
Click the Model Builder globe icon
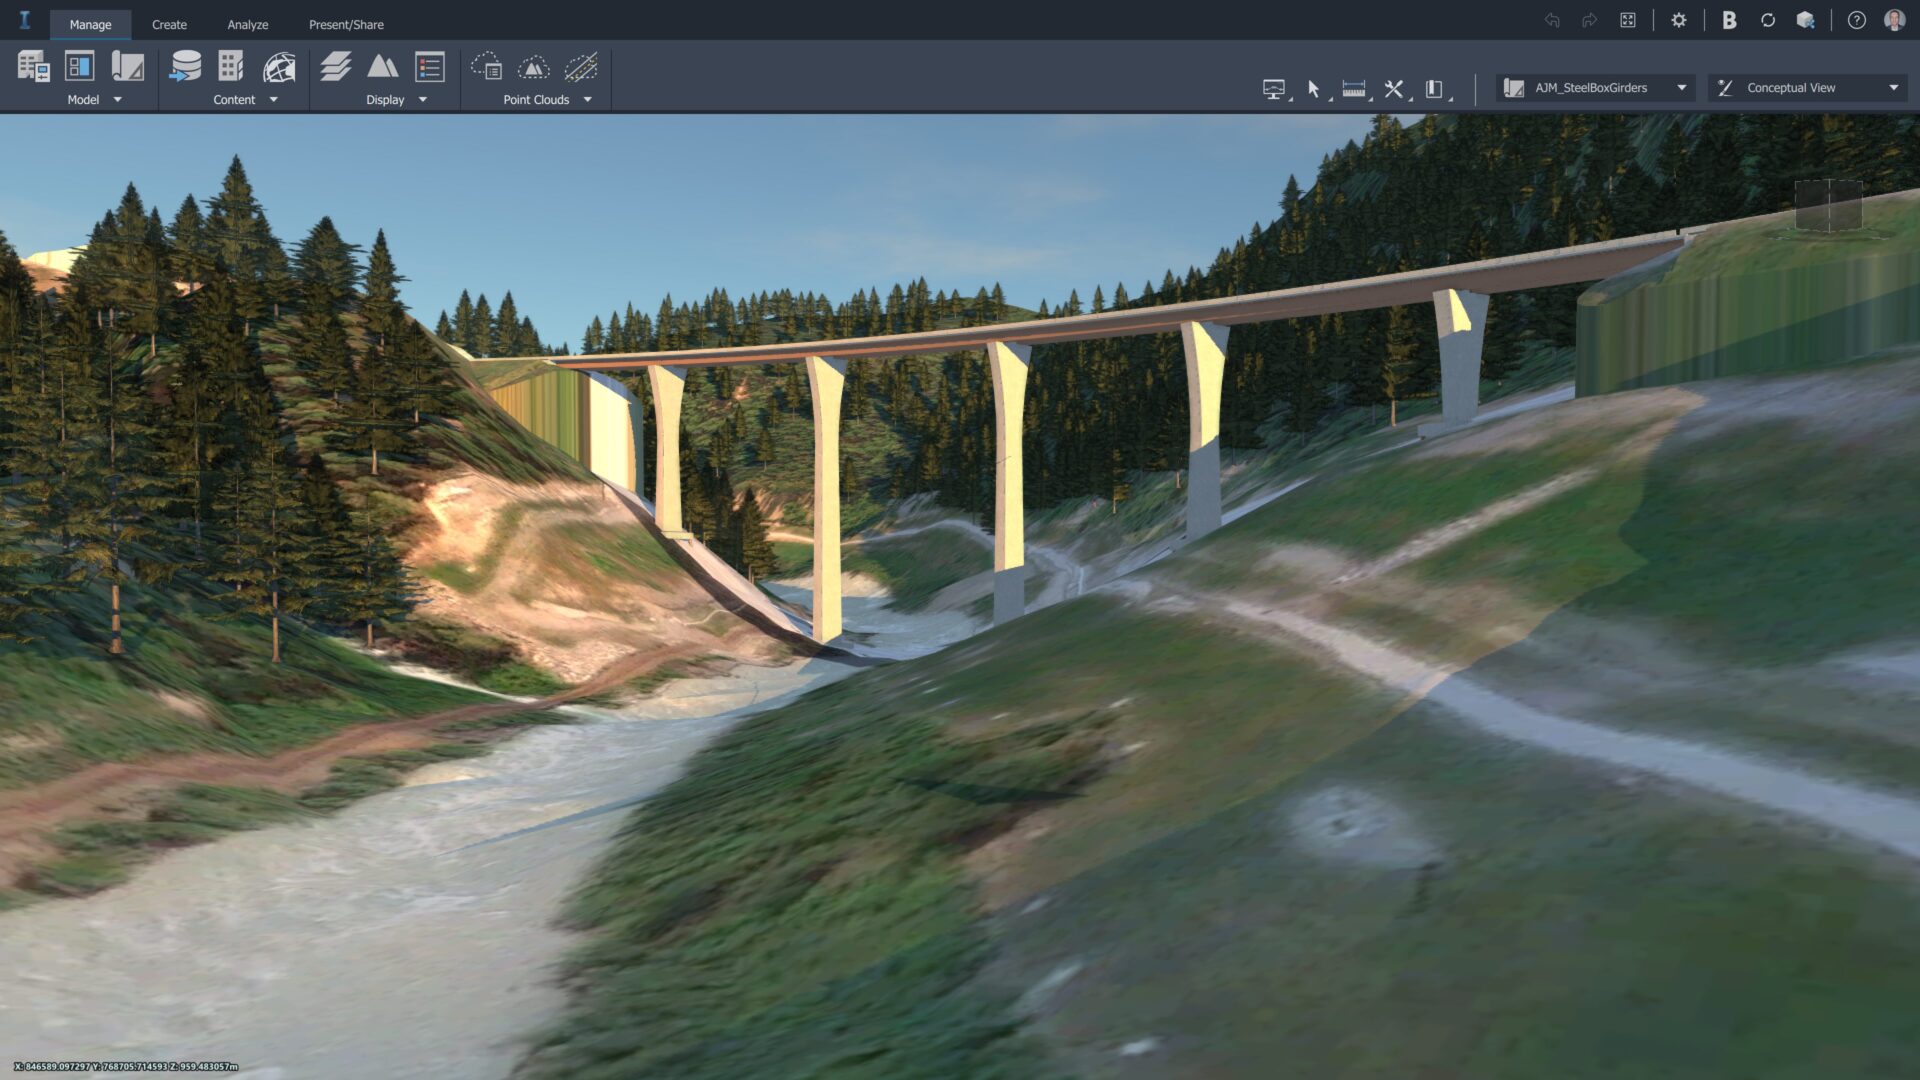279,67
